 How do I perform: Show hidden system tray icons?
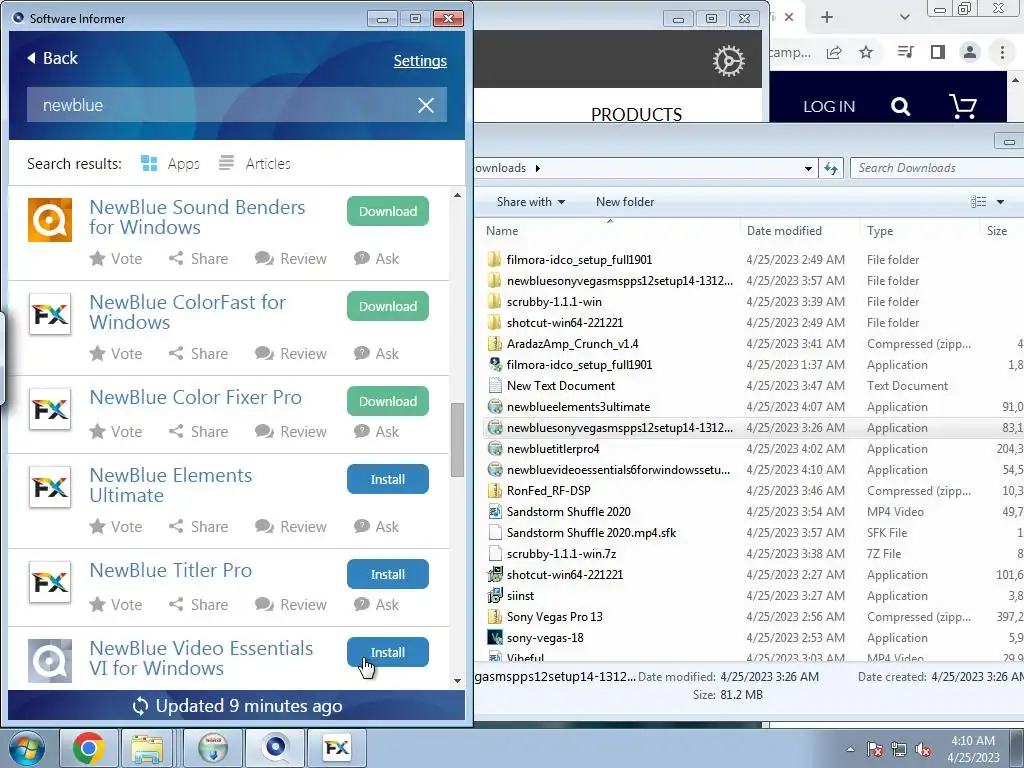point(850,749)
